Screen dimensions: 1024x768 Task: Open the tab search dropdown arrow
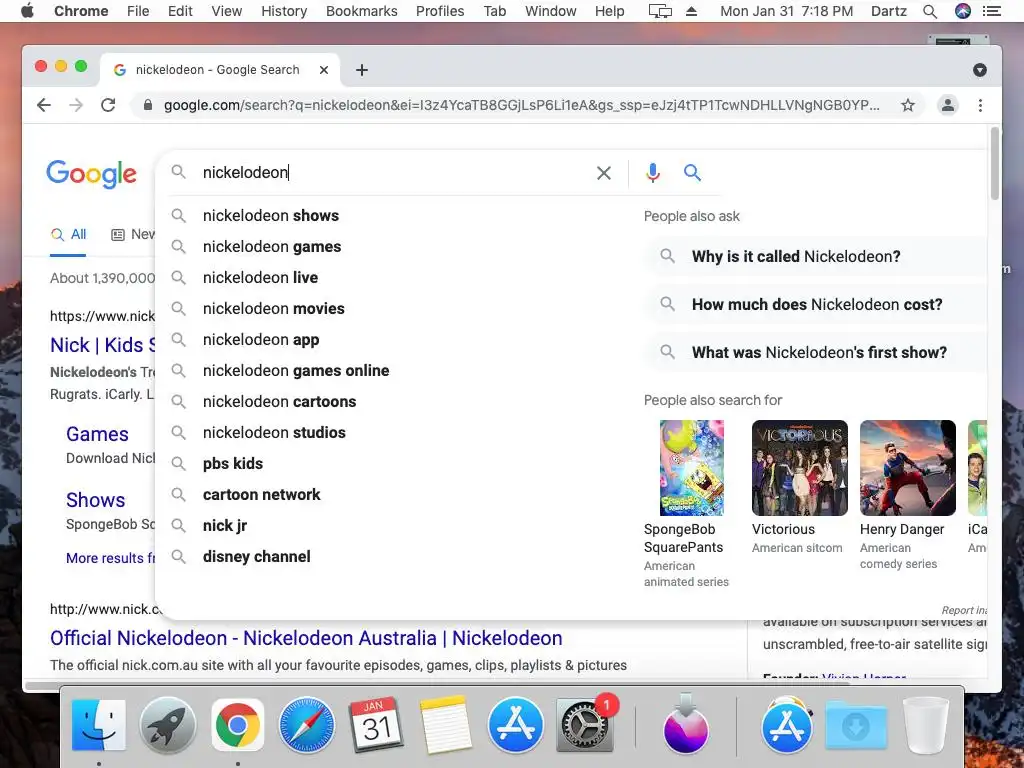[980, 70]
